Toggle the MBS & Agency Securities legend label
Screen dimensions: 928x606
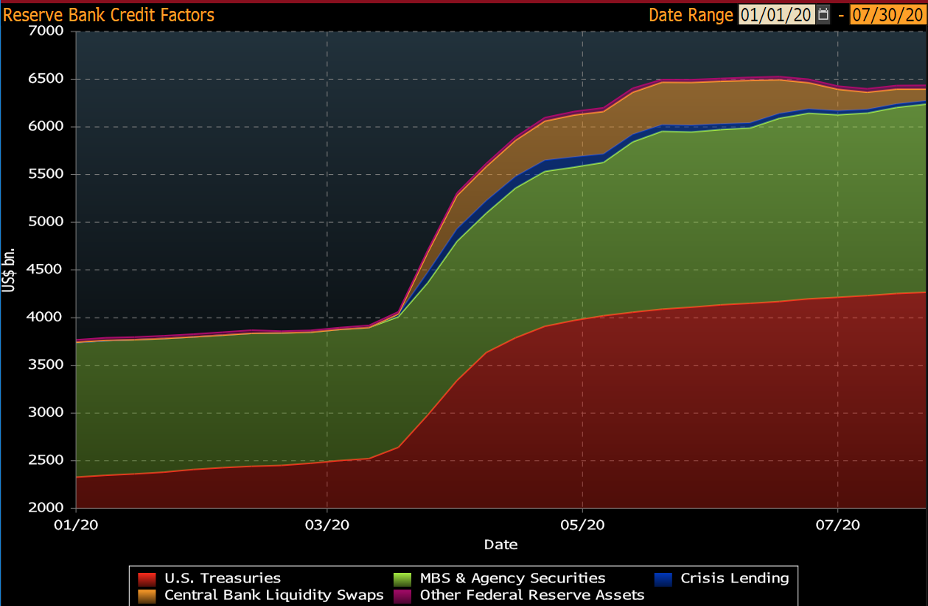(512, 578)
